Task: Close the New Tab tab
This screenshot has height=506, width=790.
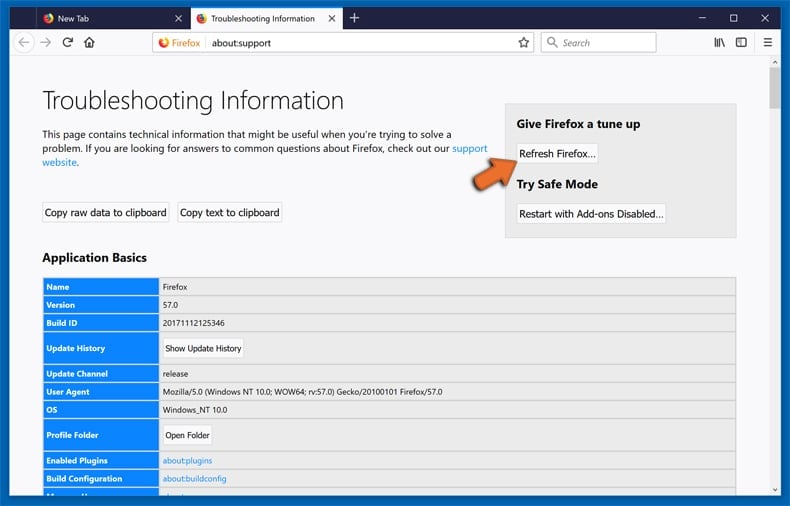Action: coord(178,19)
